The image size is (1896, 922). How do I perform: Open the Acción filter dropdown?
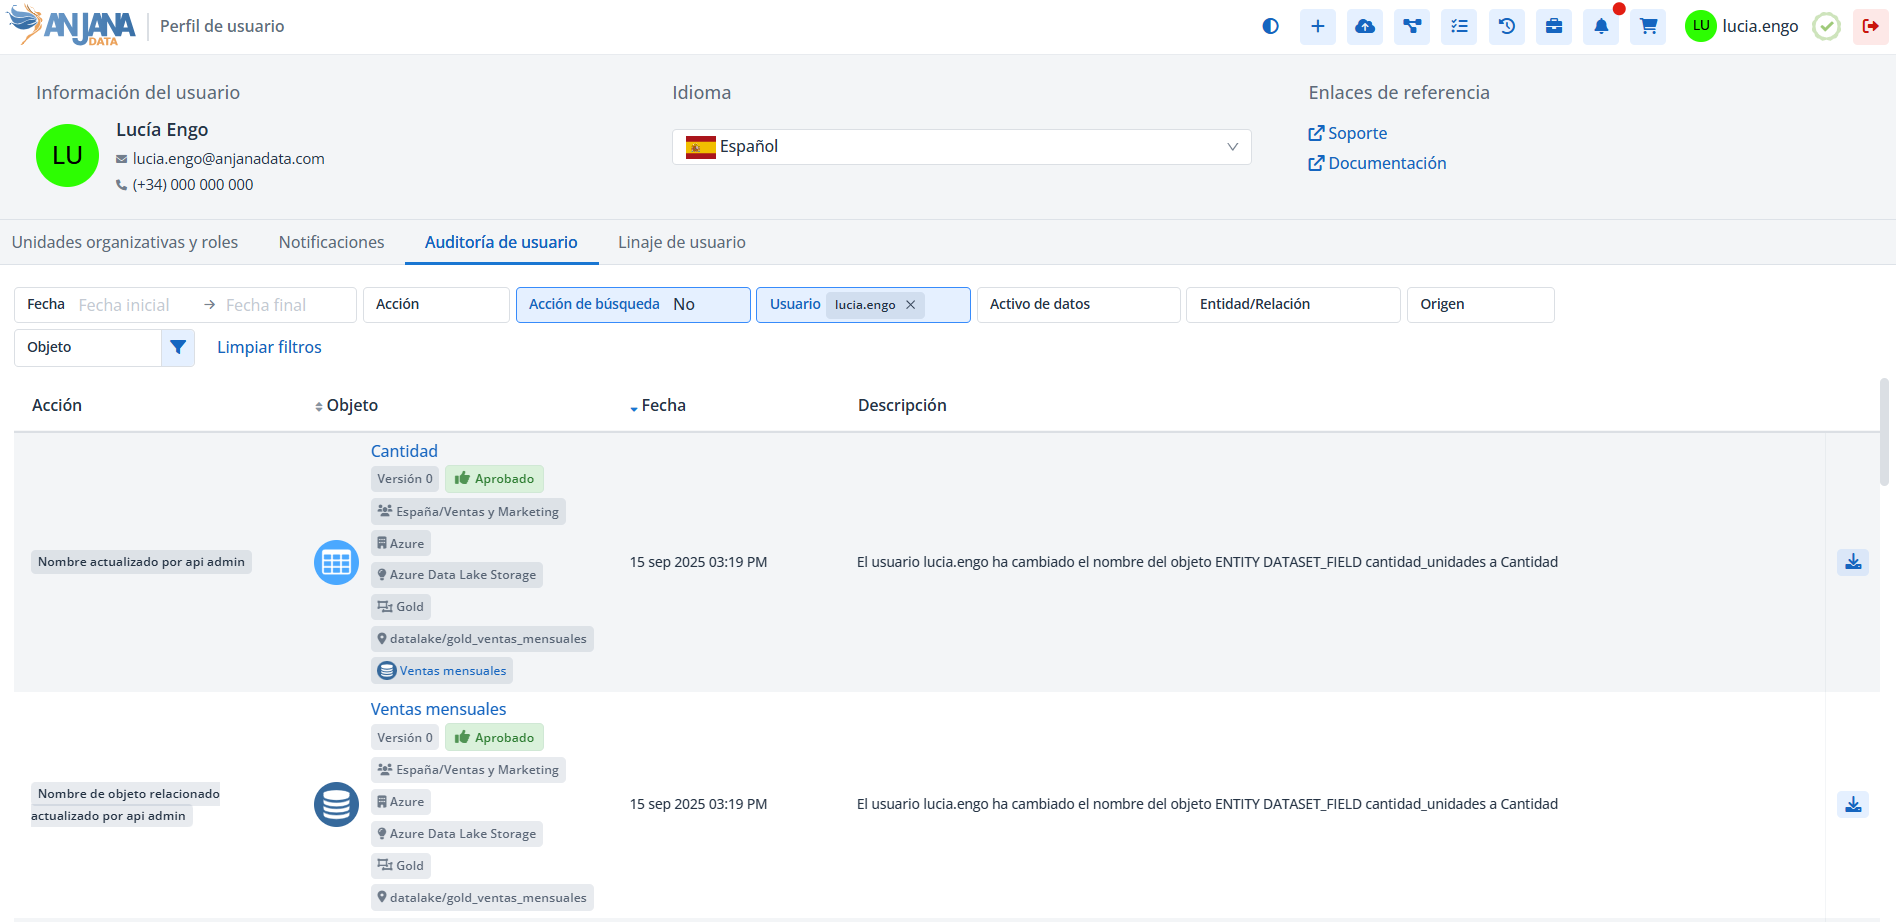[x=436, y=305]
